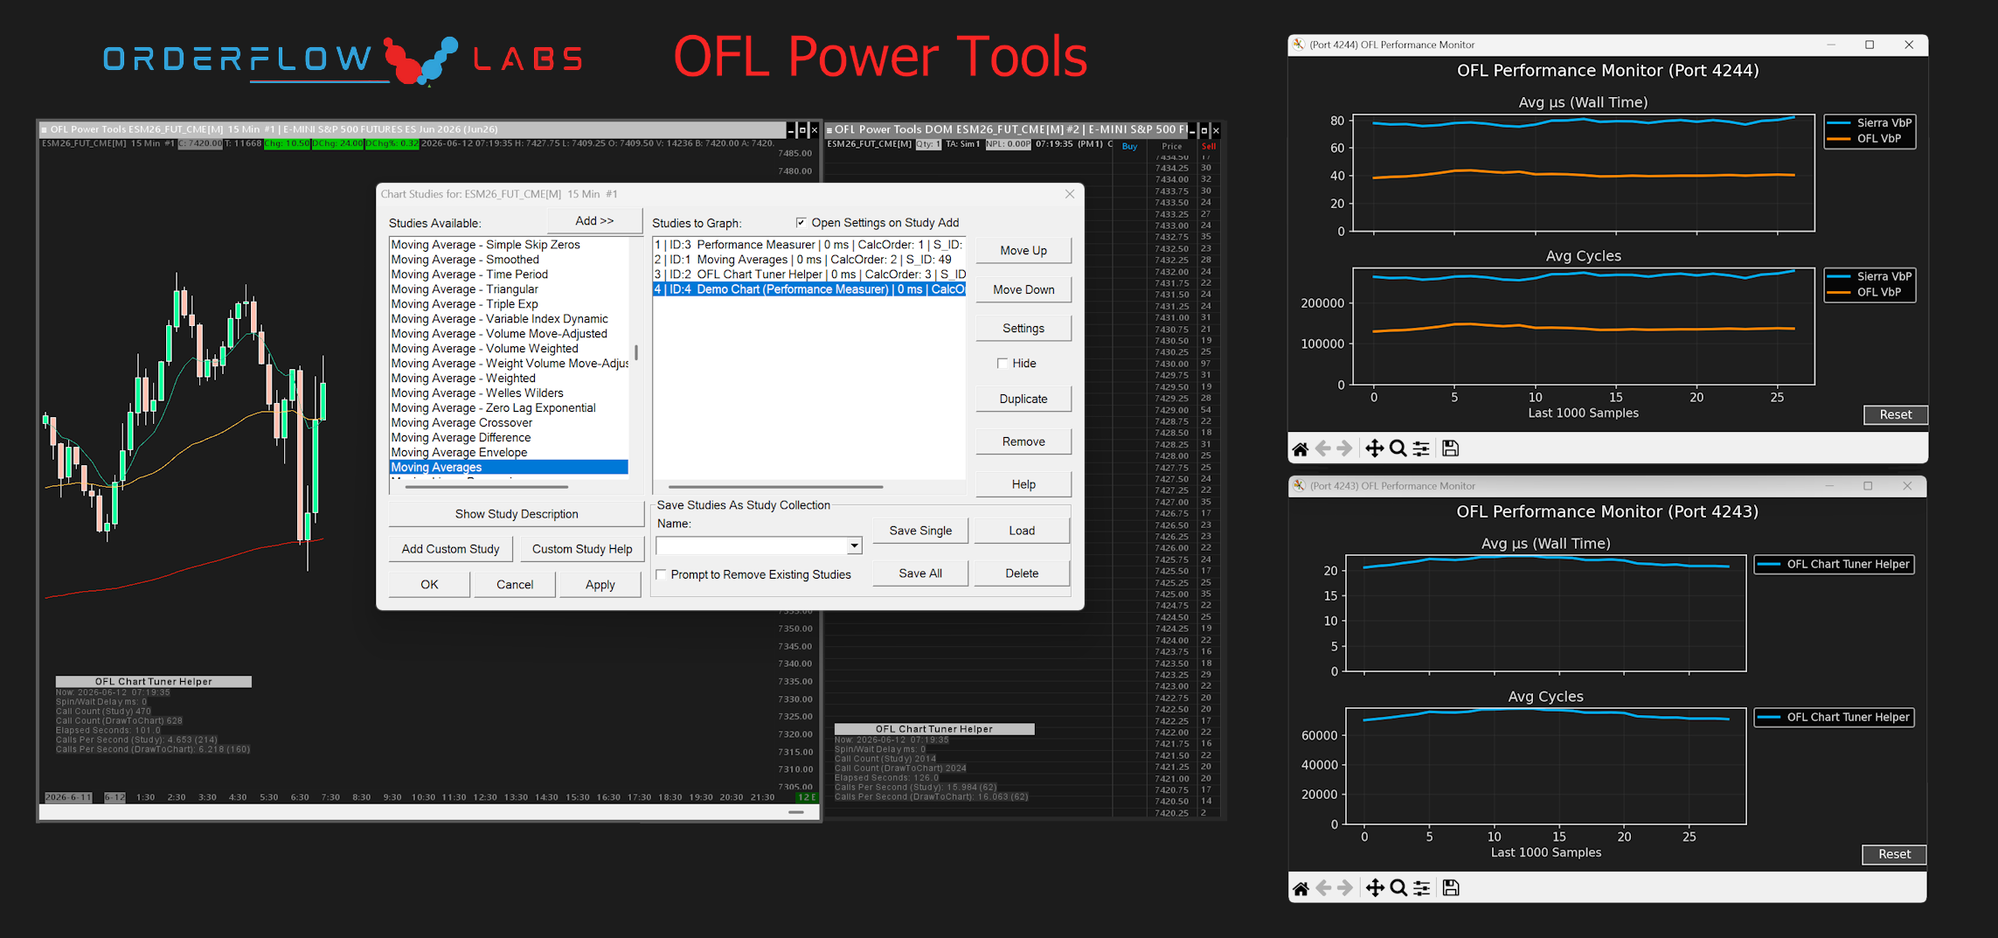Click app icon in Port 4243 monitor title bar
The image size is (1998, 938).
1299,486
